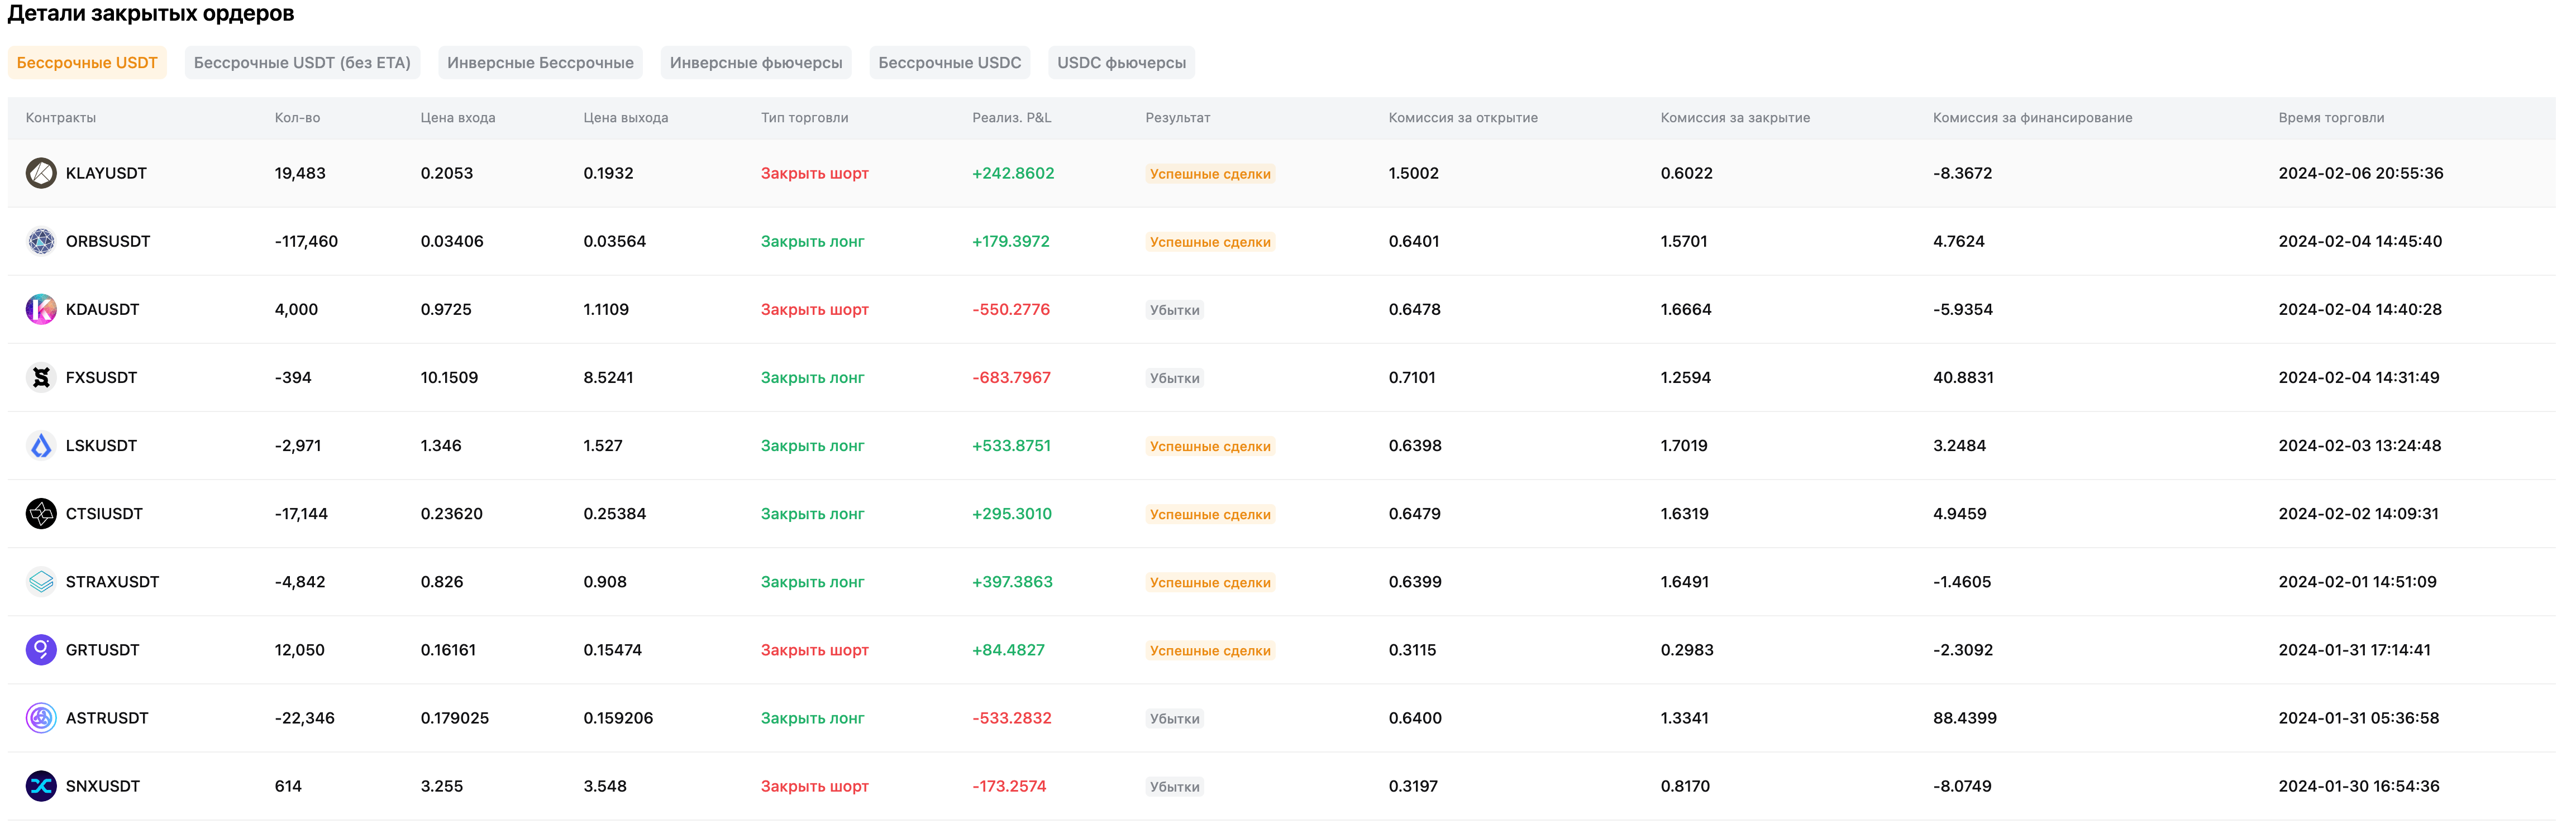Click the GRTUSDT coin icon
2576x824 pixels.
(x=41, y=649)
